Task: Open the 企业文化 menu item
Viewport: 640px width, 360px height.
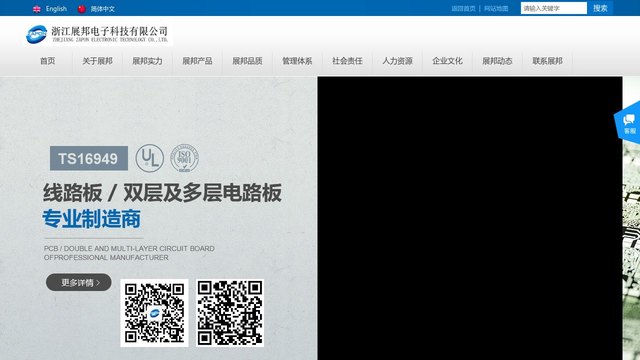Action: (447, 61)
